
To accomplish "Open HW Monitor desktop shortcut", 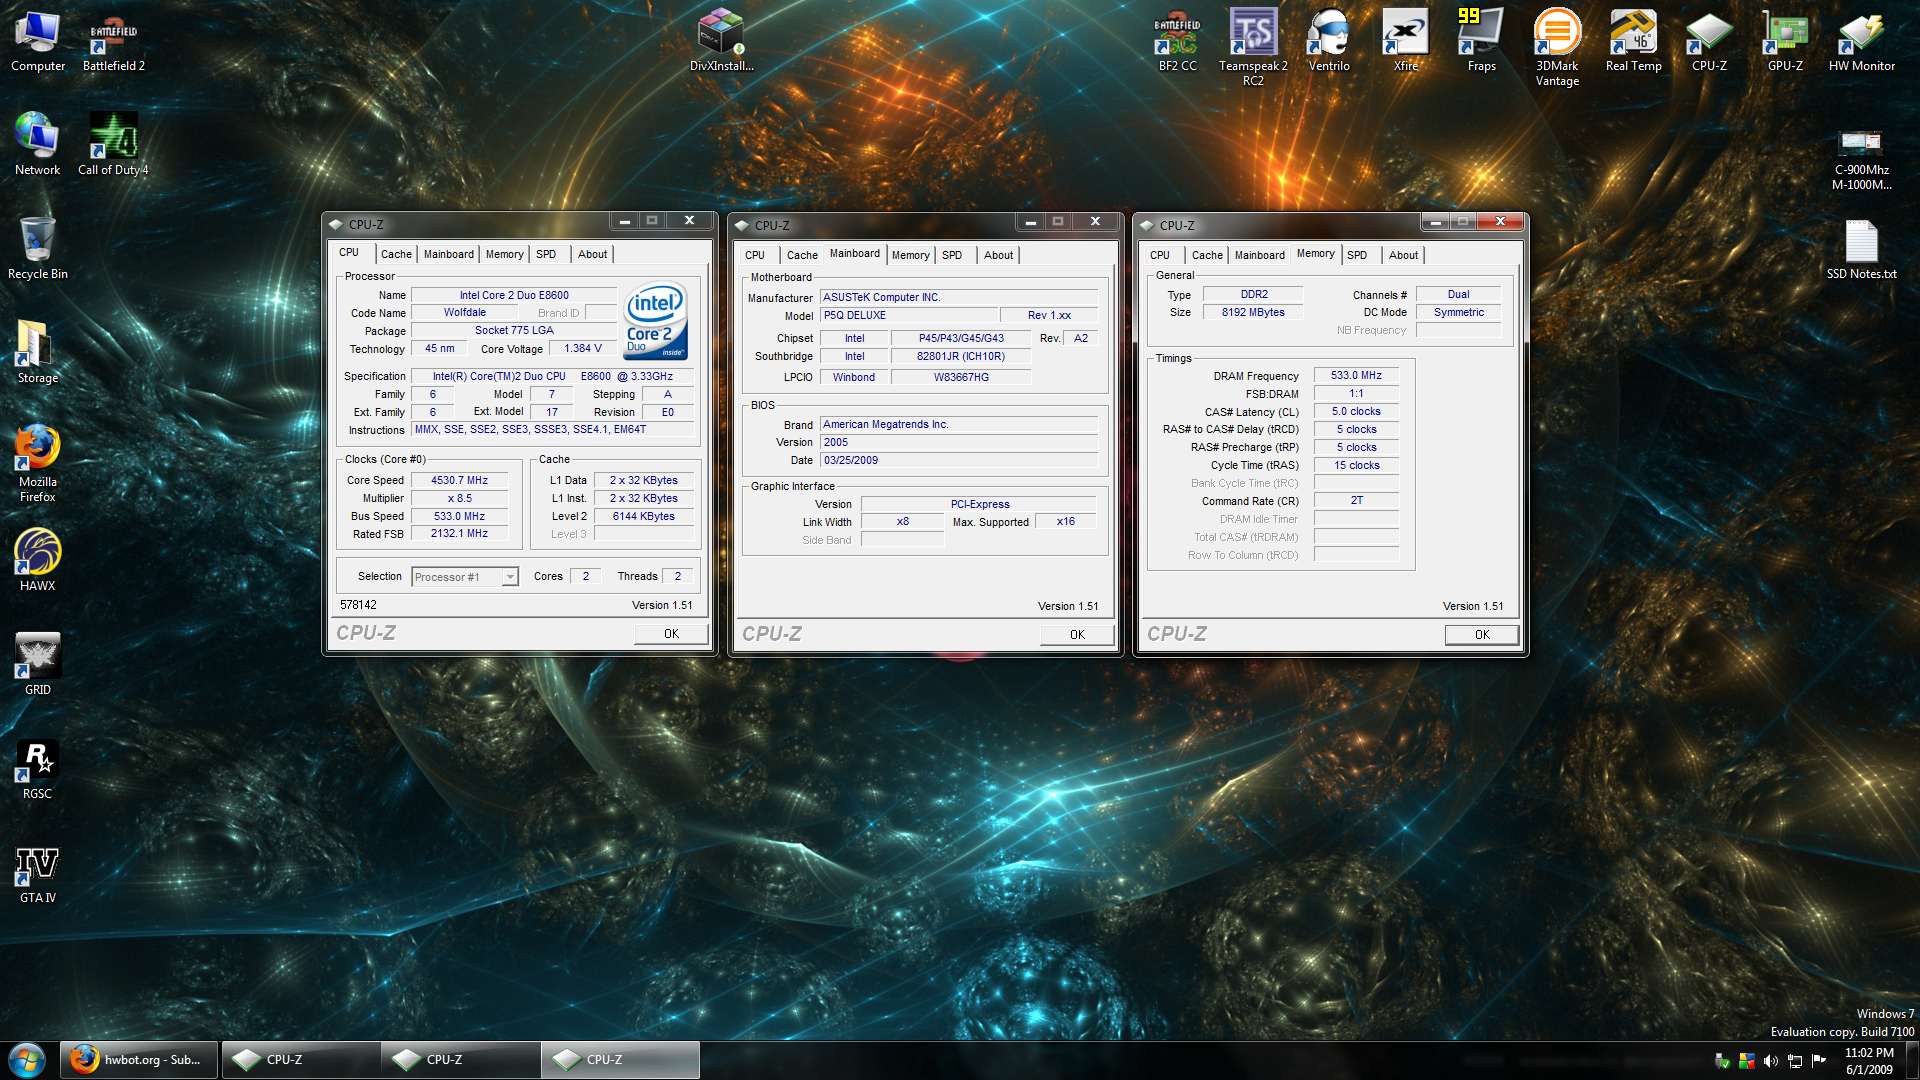I will [x=1861, y=42].
